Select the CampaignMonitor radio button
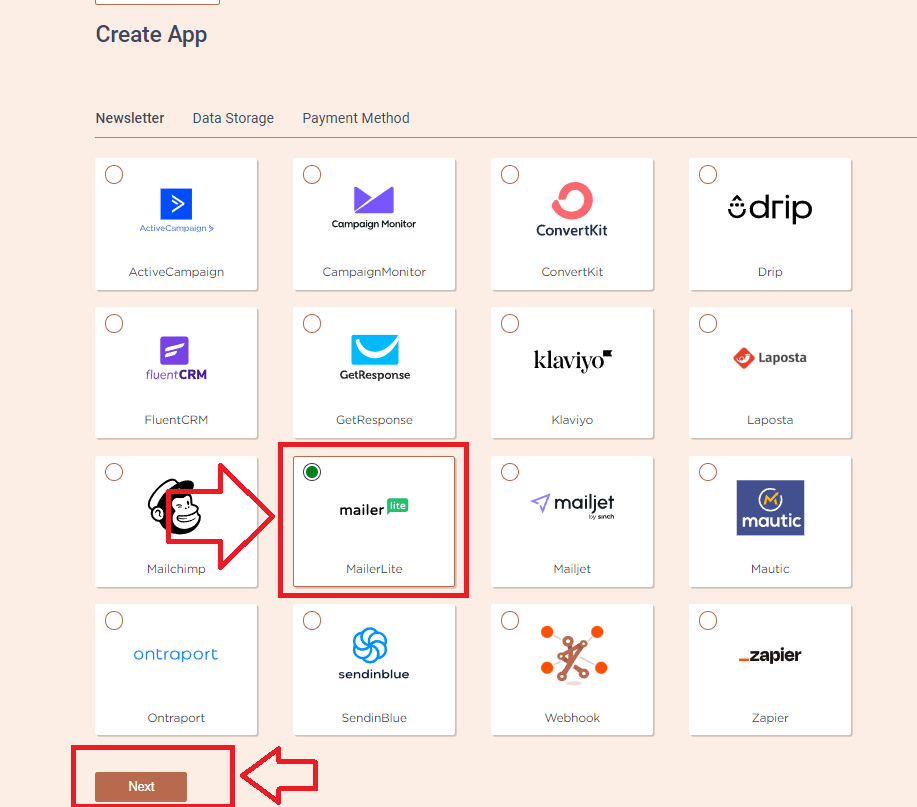Image resolution: width=917 pixels, height=807 pixels. point(312,174)
